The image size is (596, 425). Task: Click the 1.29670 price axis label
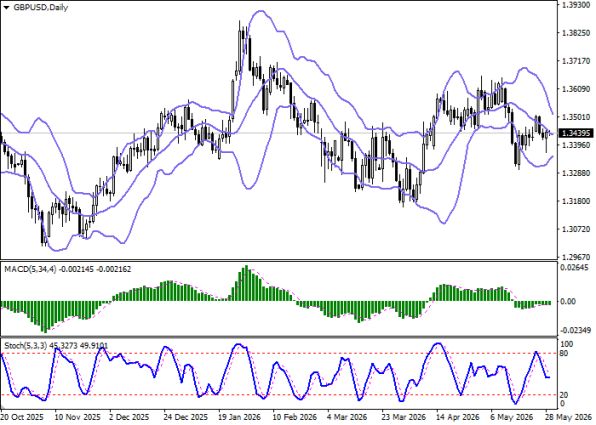(x=575, y=257)
